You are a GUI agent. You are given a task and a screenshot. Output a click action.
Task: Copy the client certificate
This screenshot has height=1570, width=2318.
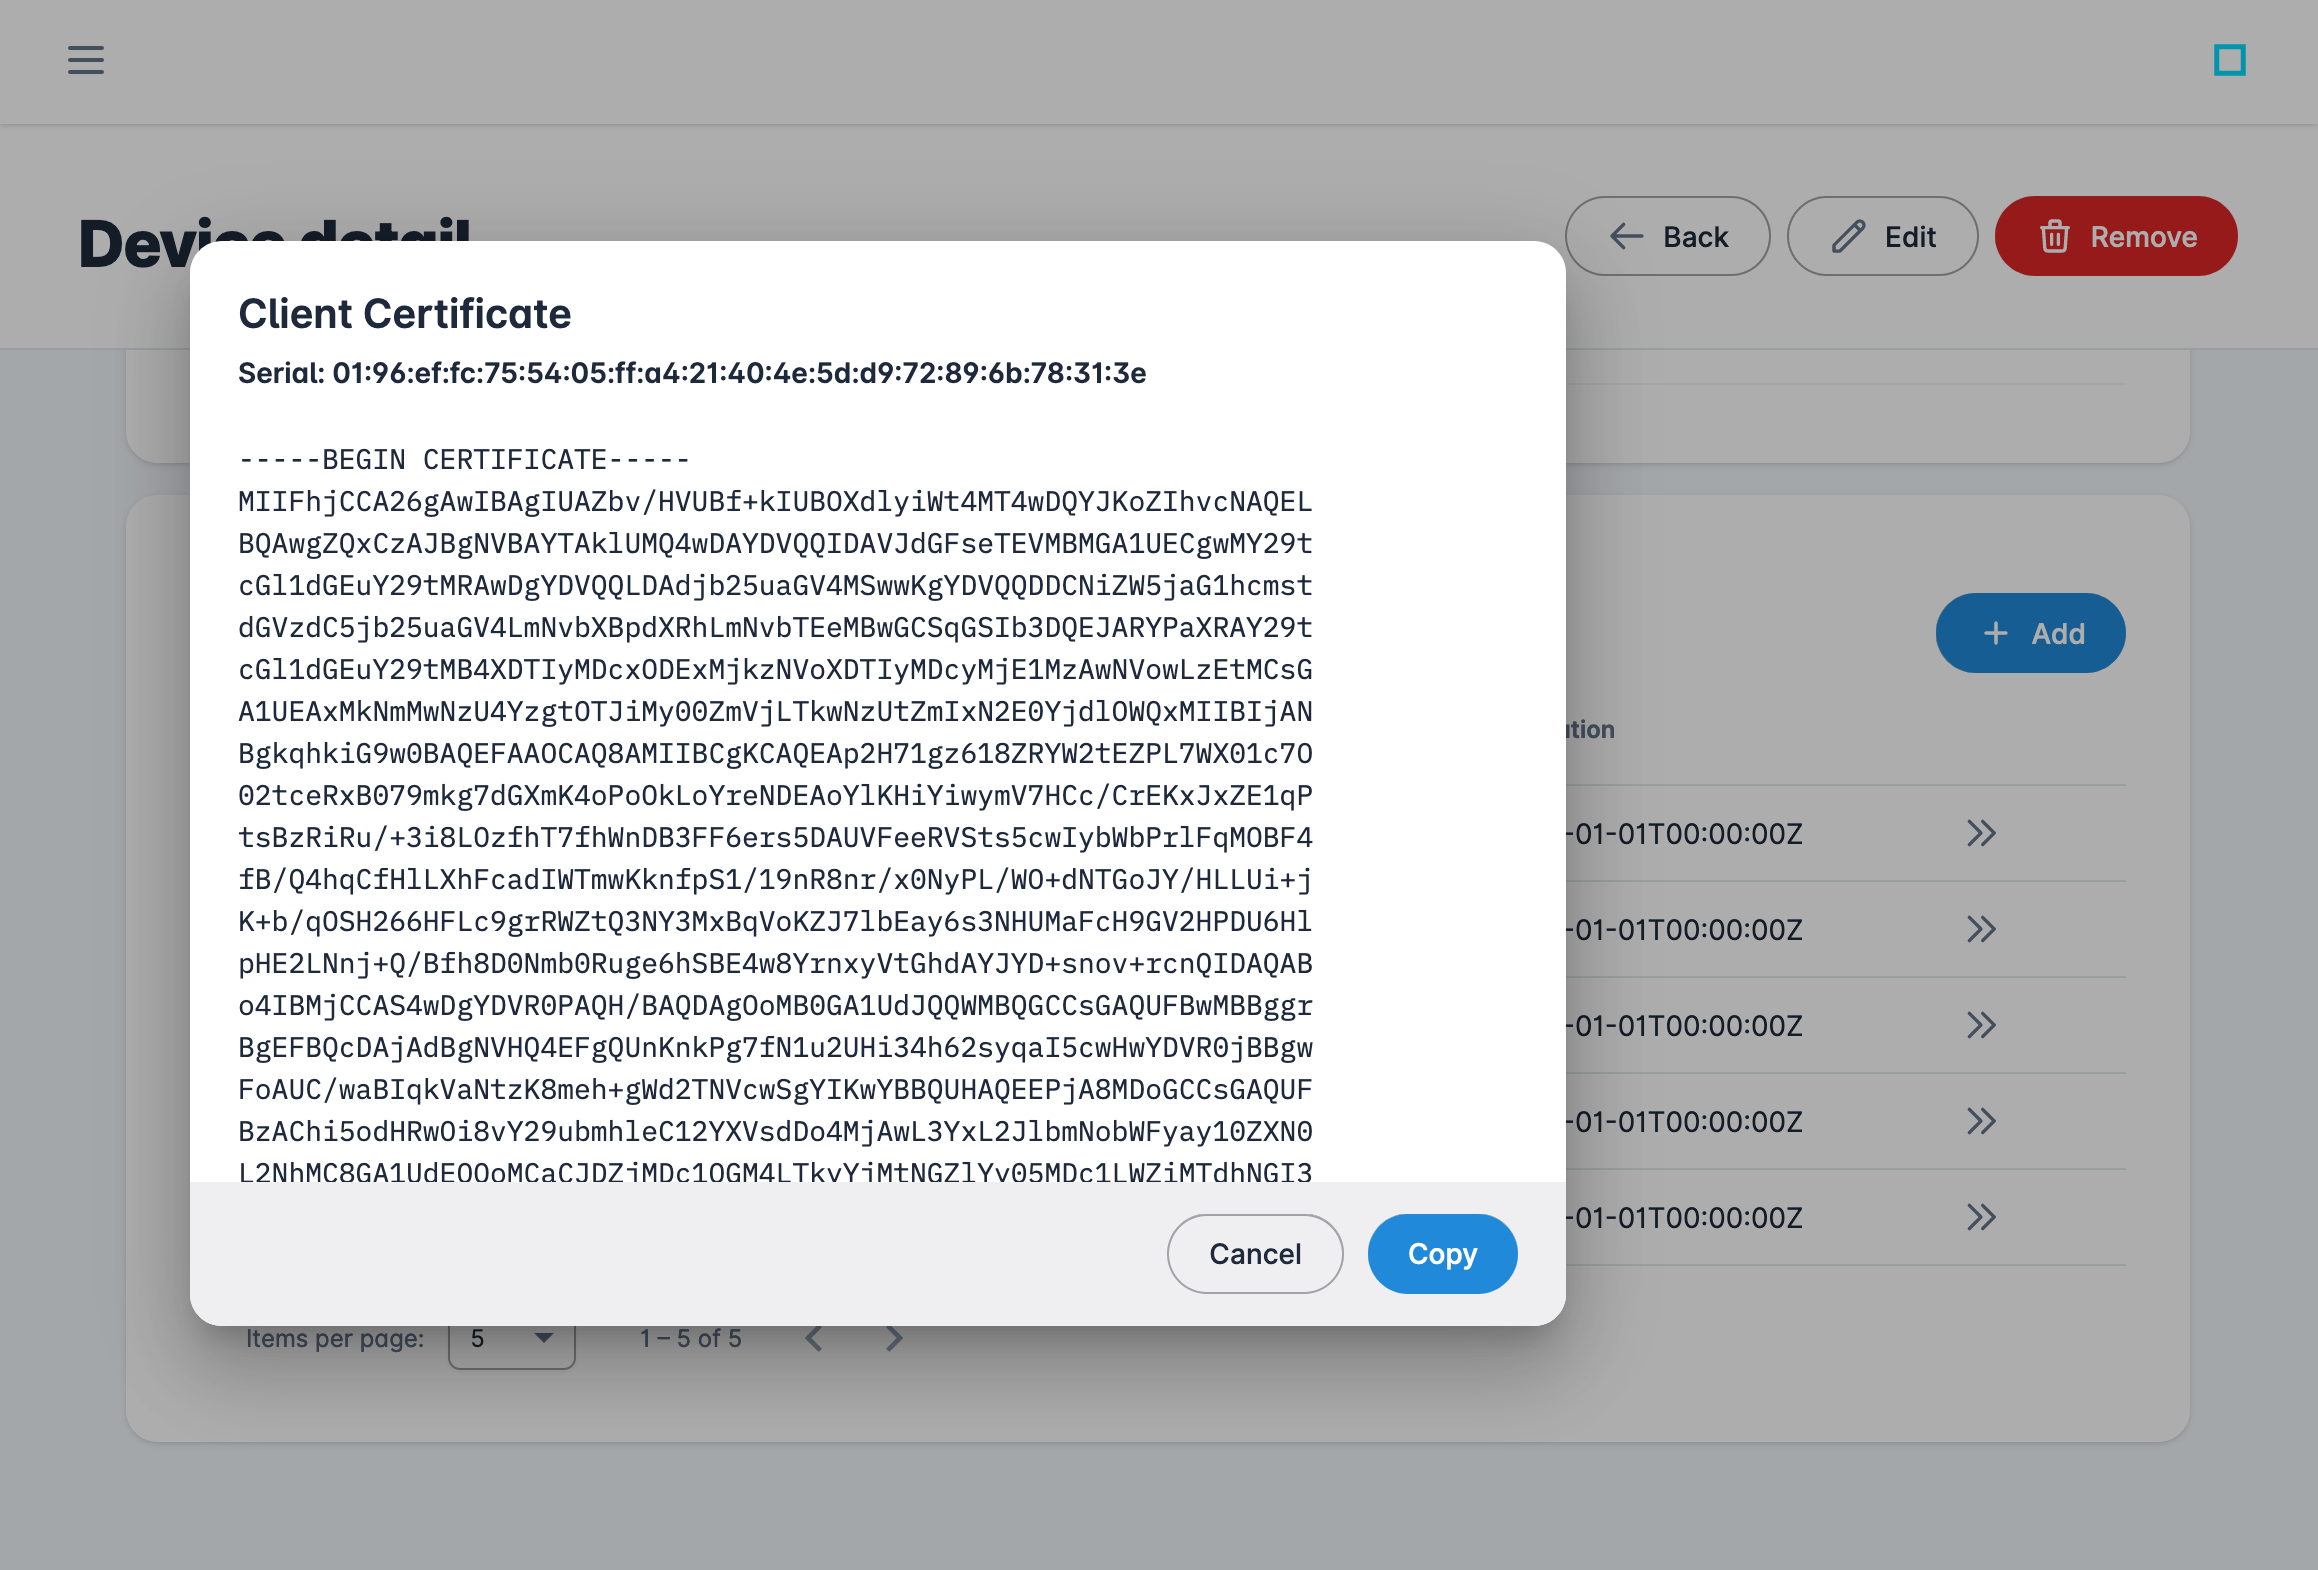click(1442, 1254)
